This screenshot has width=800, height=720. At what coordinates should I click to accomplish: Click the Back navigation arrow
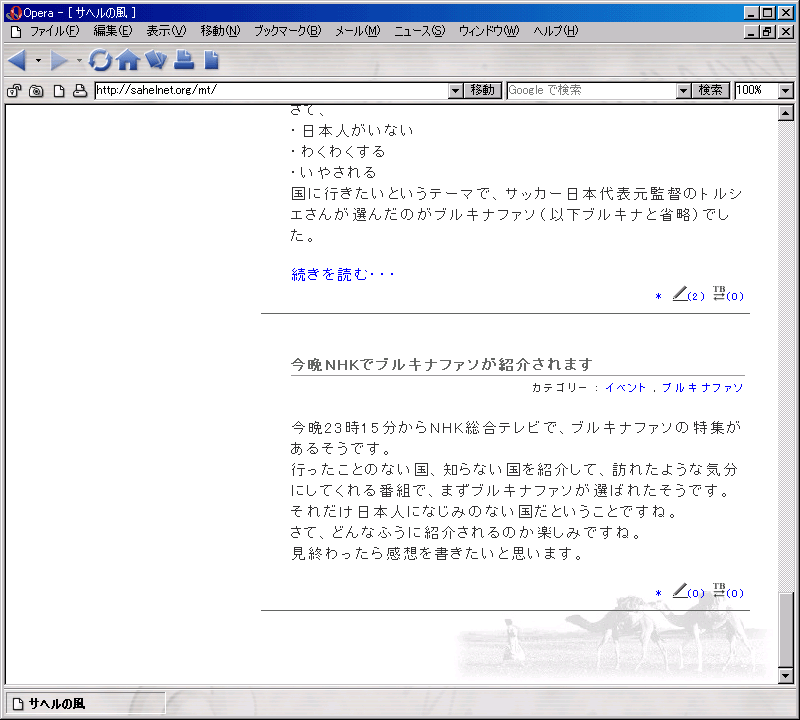[17, 60]
